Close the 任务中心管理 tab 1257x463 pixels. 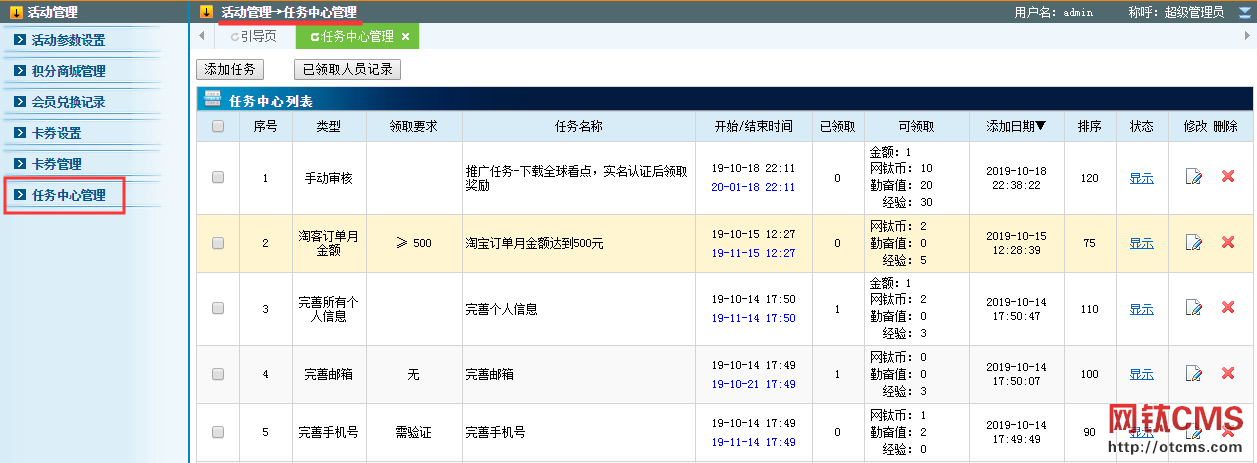[405, 37]
